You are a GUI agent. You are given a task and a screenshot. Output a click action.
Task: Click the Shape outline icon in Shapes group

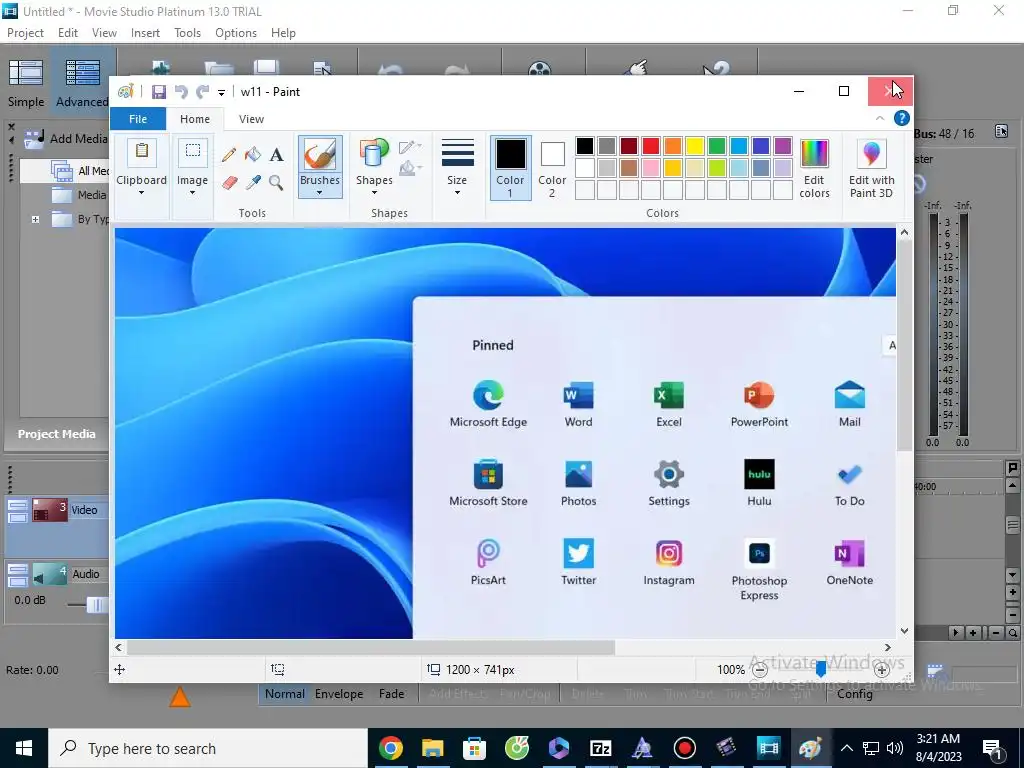tap(409, 148)
